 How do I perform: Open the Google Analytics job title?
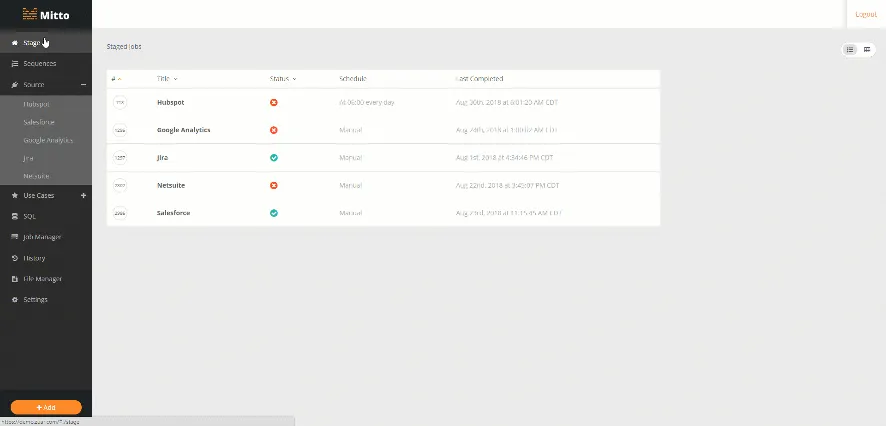pos(184,130)
